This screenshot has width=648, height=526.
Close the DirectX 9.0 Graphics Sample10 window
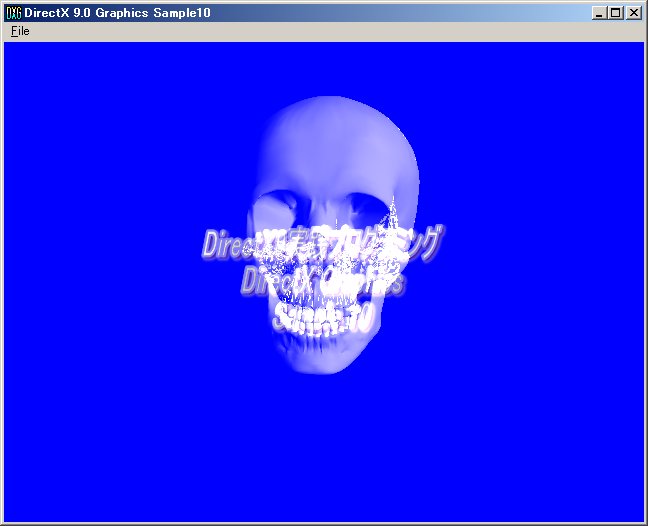(x=634, y=13)
